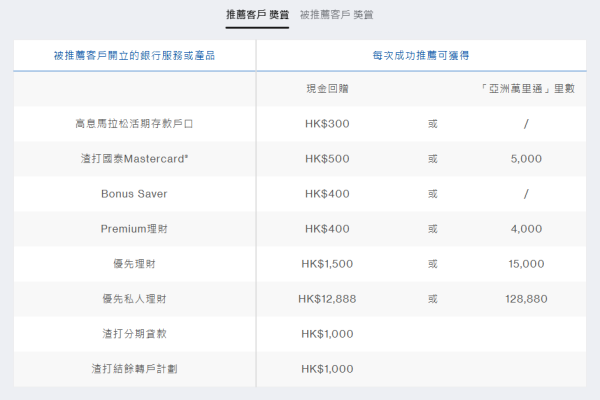Image resolution: width=600 pixels, height=400 pixels.
Task: Click the HK$300 cash rebate value
Action: click(327, 124)
